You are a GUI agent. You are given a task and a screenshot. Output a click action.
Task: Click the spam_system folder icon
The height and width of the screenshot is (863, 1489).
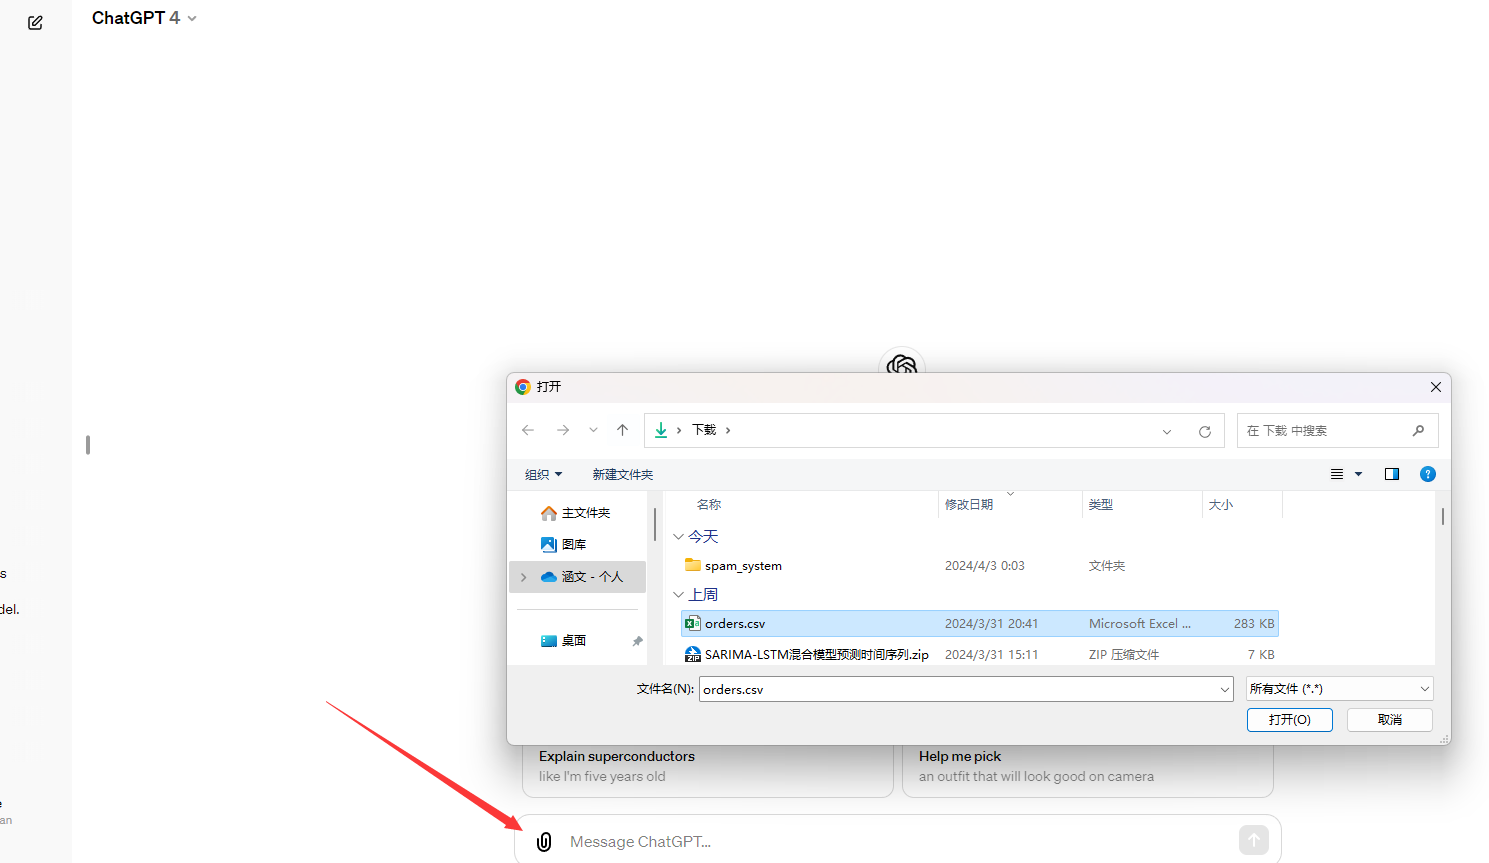[x=692, y=565]
